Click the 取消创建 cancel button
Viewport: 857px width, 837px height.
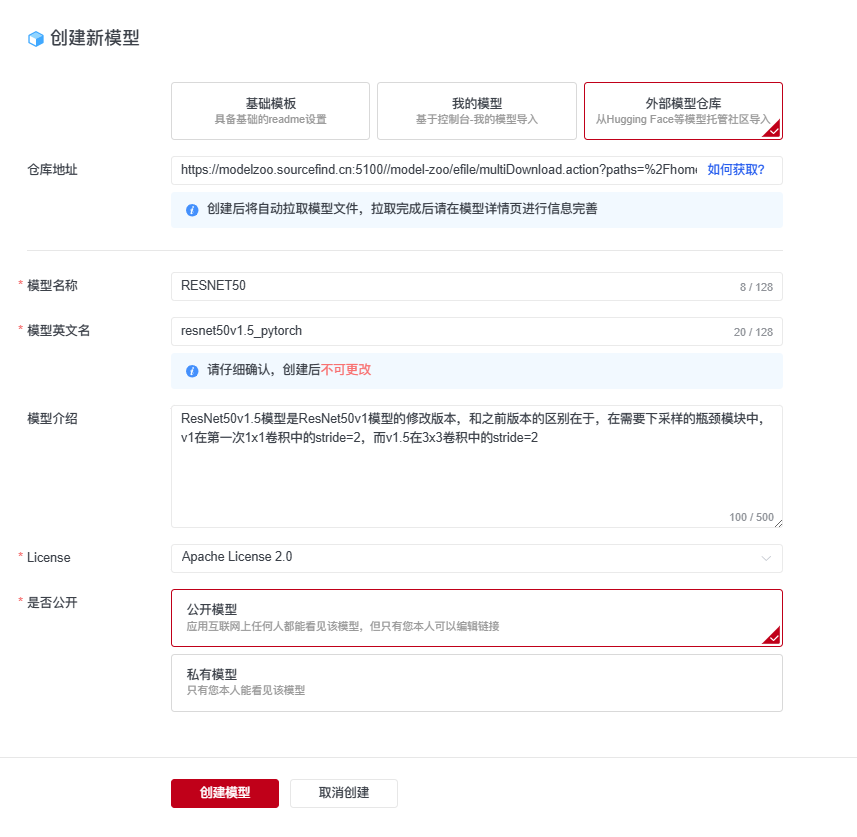tap(343, 793)
